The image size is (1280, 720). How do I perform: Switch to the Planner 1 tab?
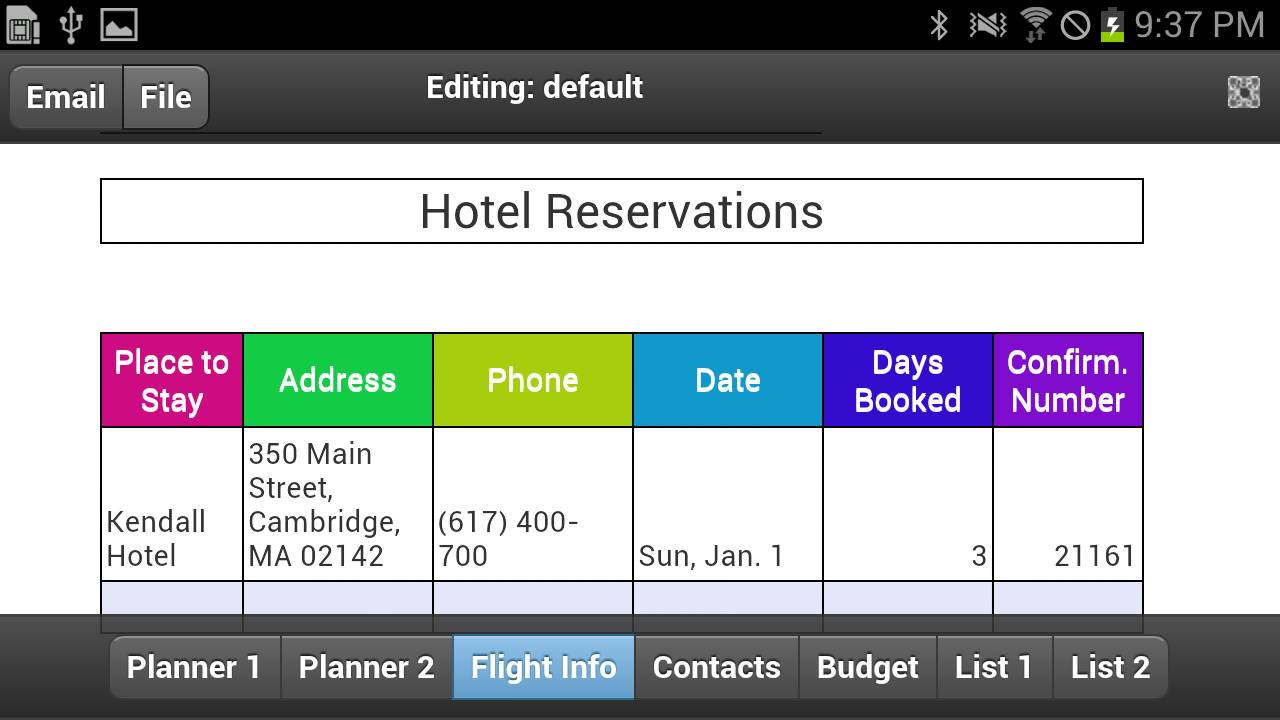pyautogui.click(x=194, y=667)
